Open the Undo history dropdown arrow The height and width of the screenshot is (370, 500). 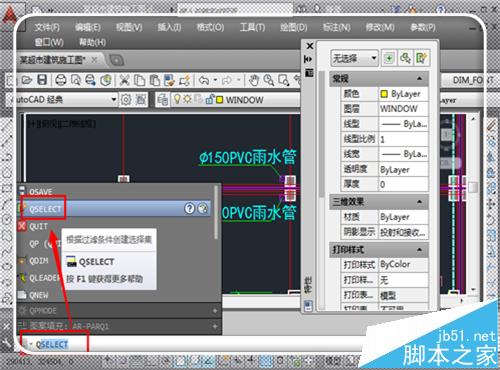coord(215,80)
